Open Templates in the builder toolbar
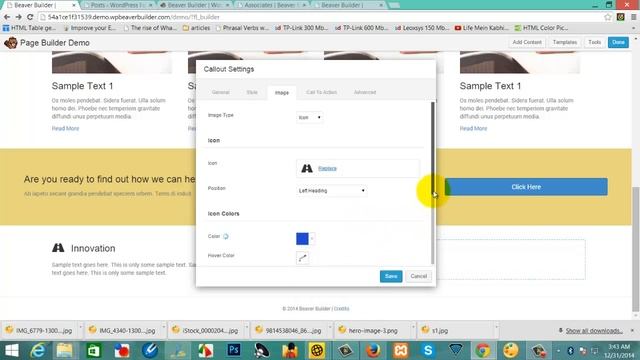Image resolution: width=640 pixels, height=360 pixels. click(x=564, y=42)
